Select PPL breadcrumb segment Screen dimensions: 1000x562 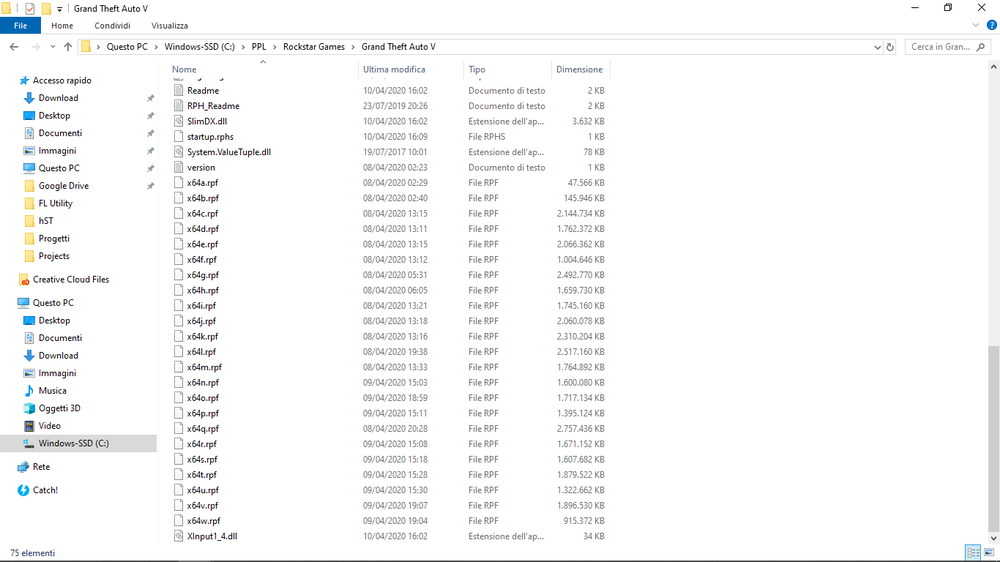pyautogui.click(x=259, y=47)
